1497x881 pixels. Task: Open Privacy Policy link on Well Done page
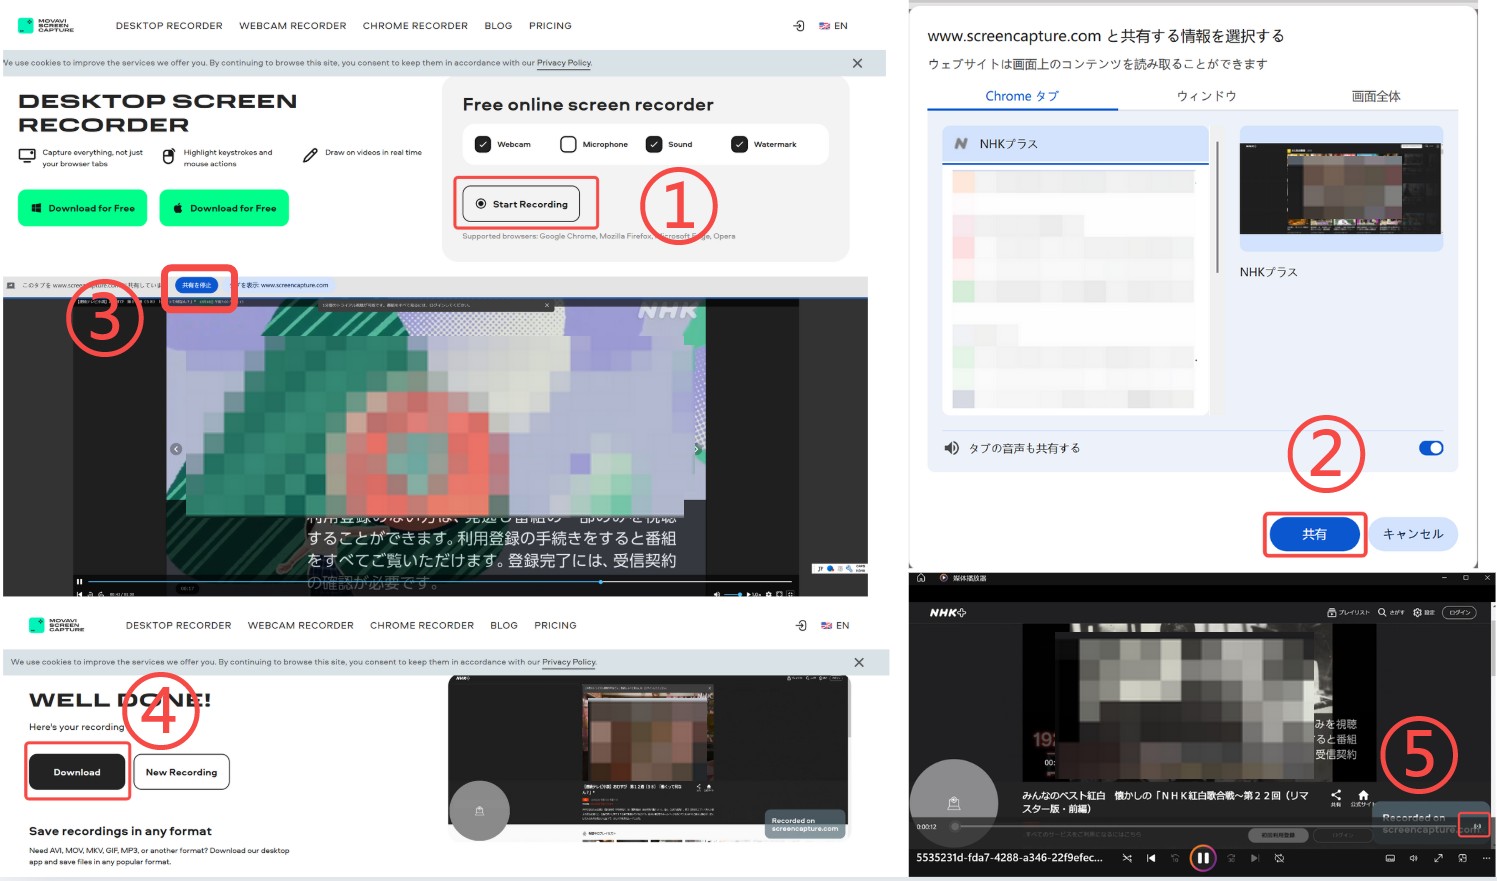coord(569,662)
